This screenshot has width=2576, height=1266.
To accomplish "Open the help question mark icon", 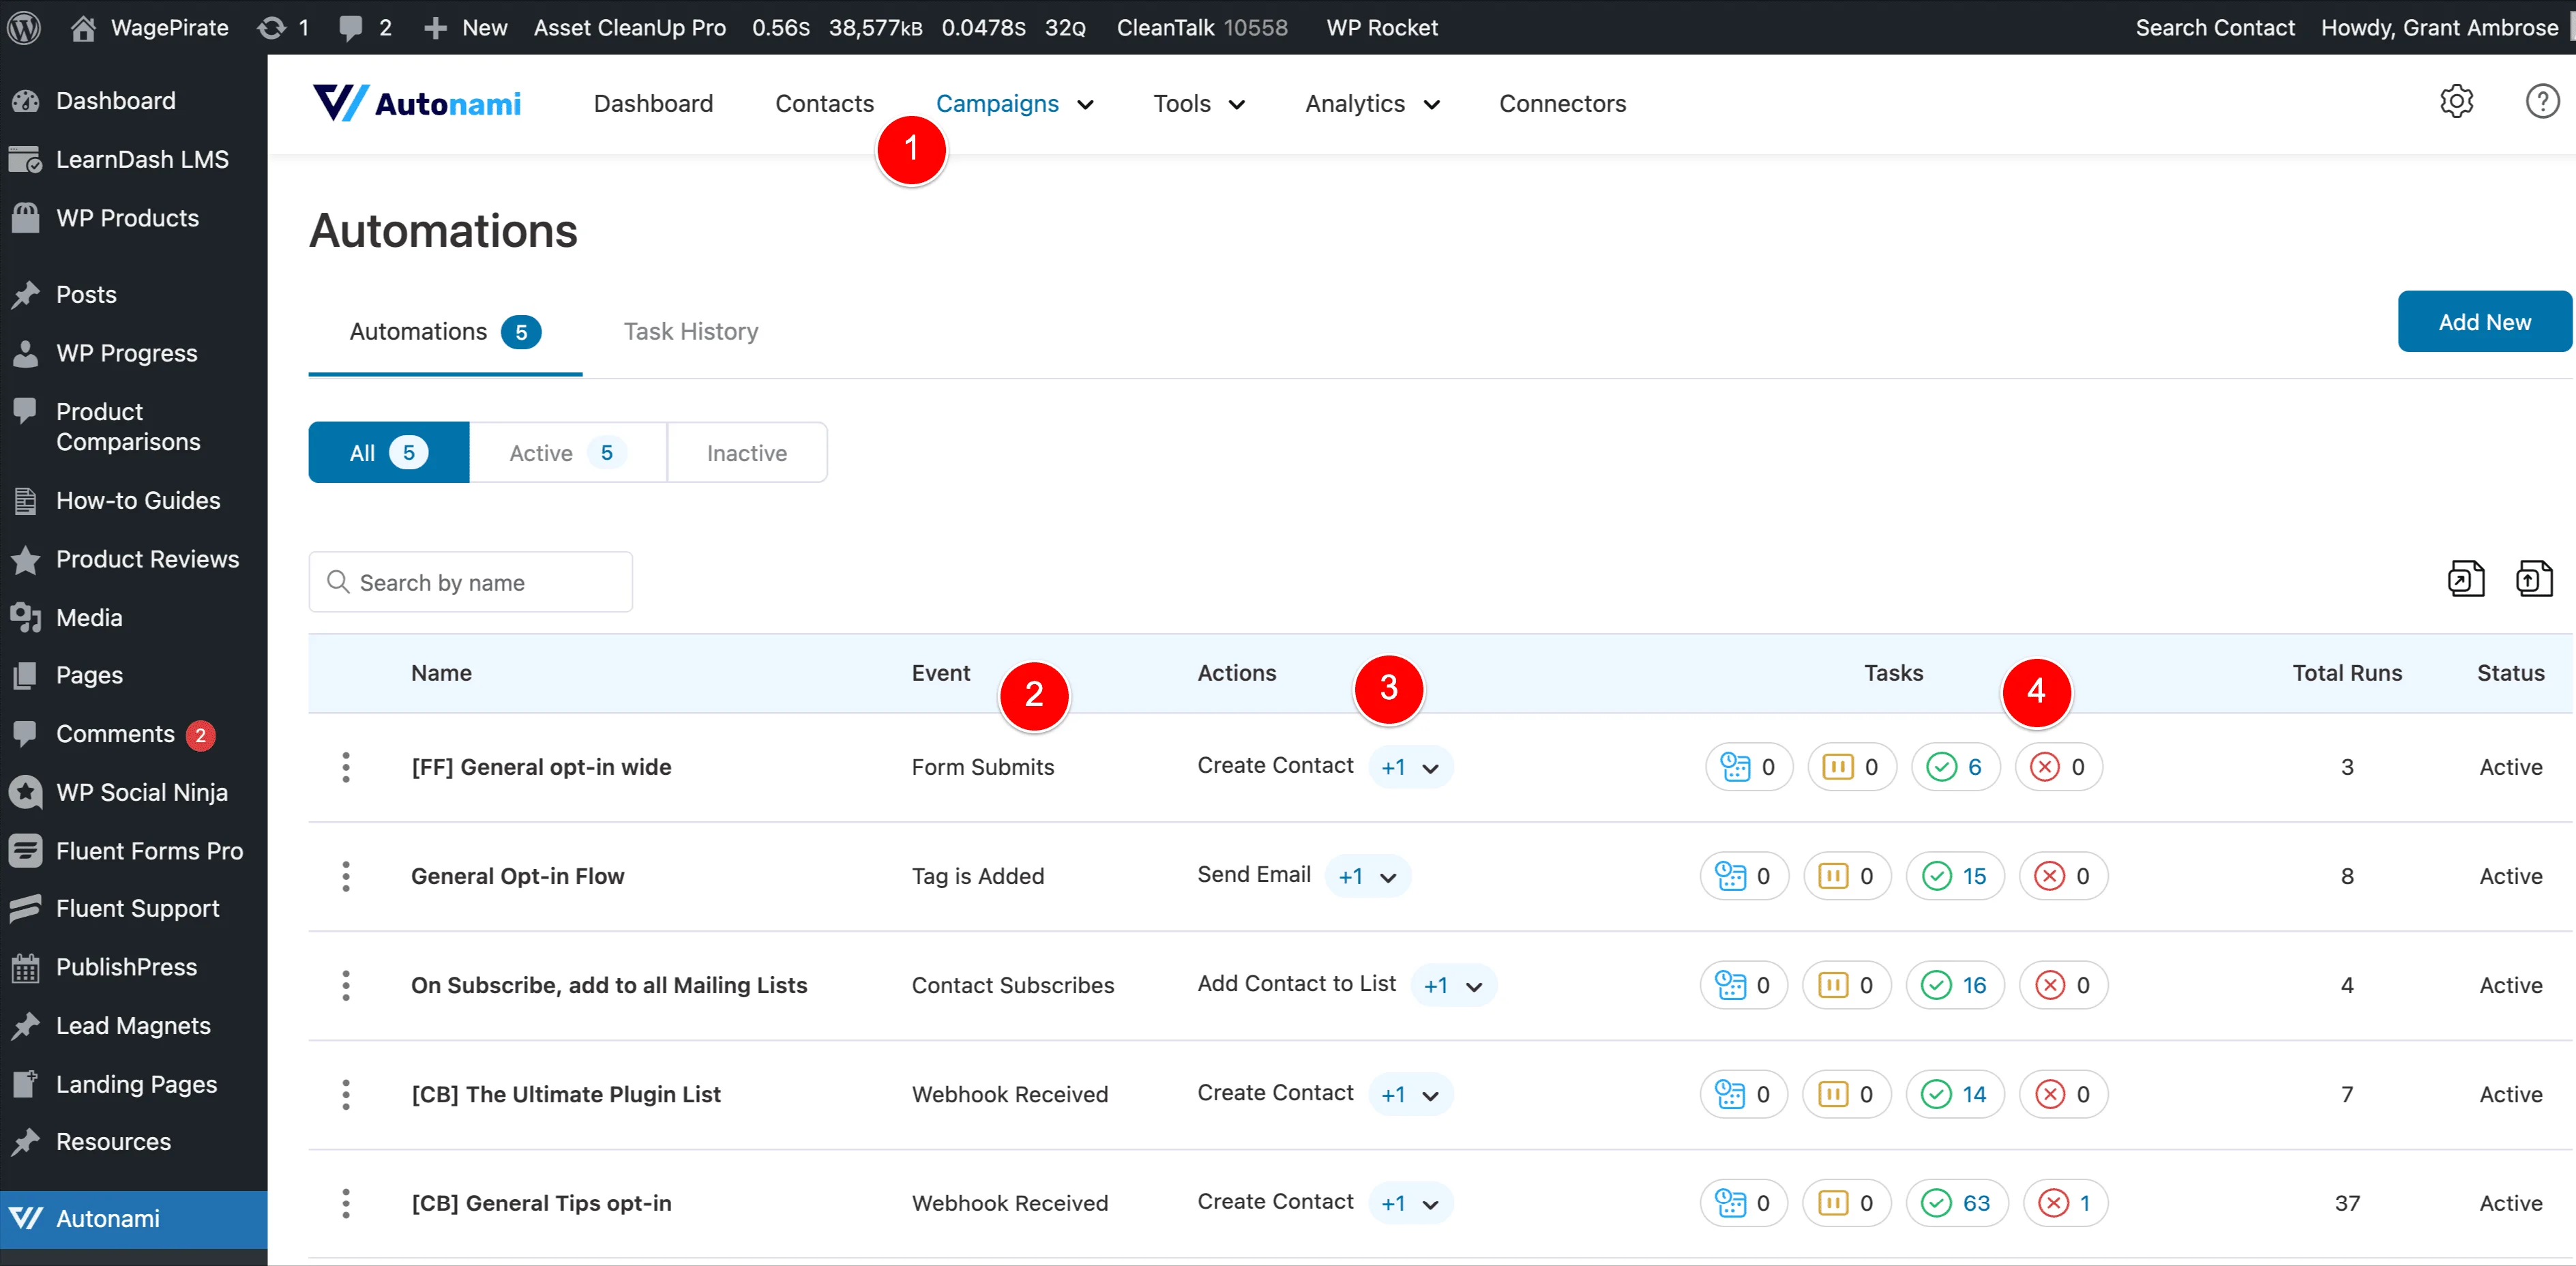I will pos(2542,101).
